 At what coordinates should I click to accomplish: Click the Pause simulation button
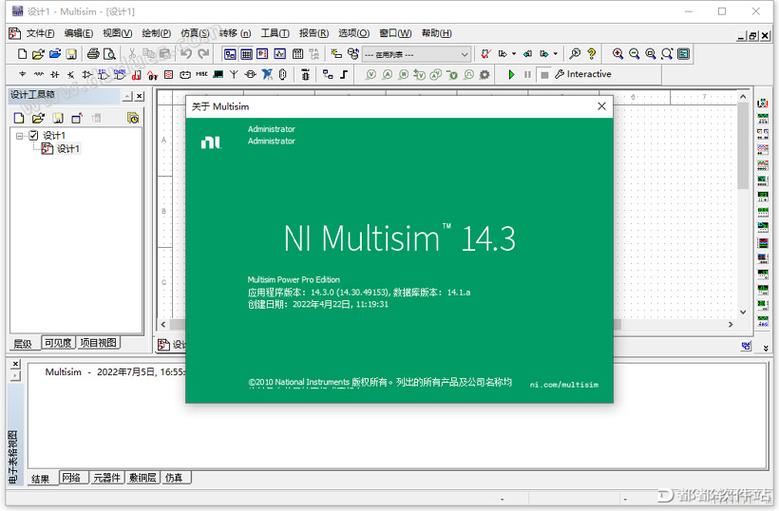(x=527, y=74)
